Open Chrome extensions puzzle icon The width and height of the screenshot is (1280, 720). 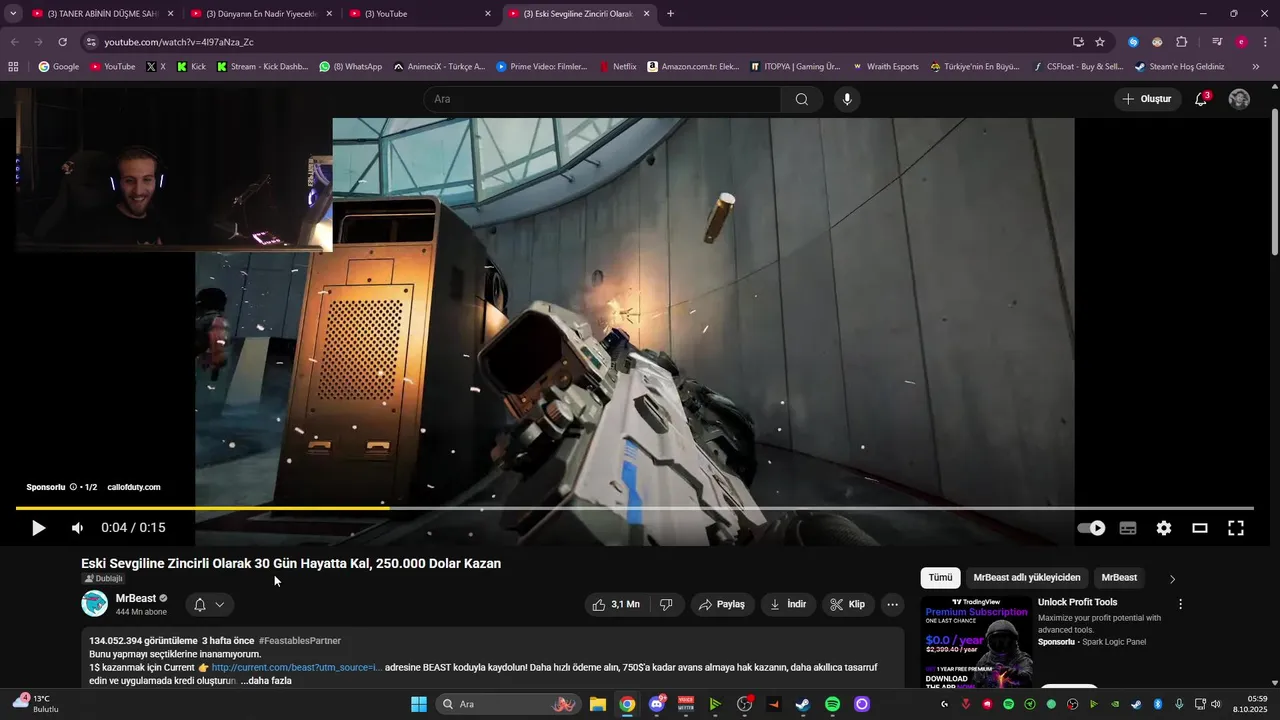point(1181,42)
